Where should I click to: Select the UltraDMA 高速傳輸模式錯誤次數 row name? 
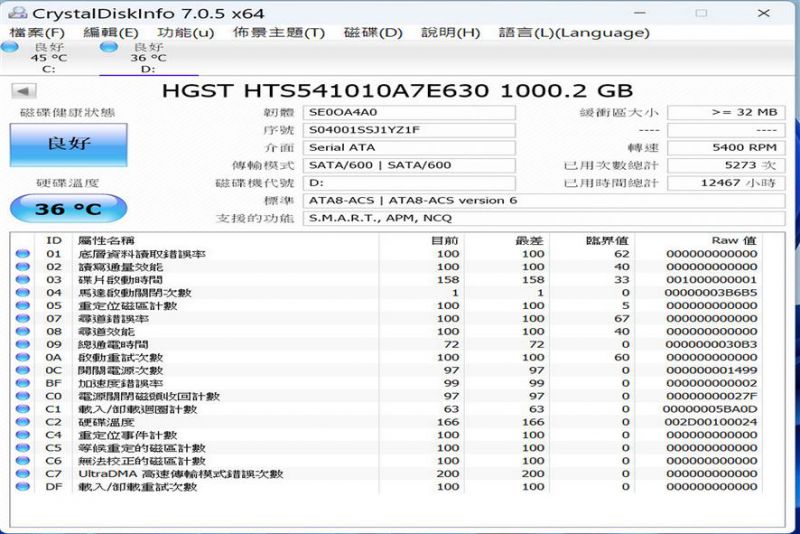[181, 474]
